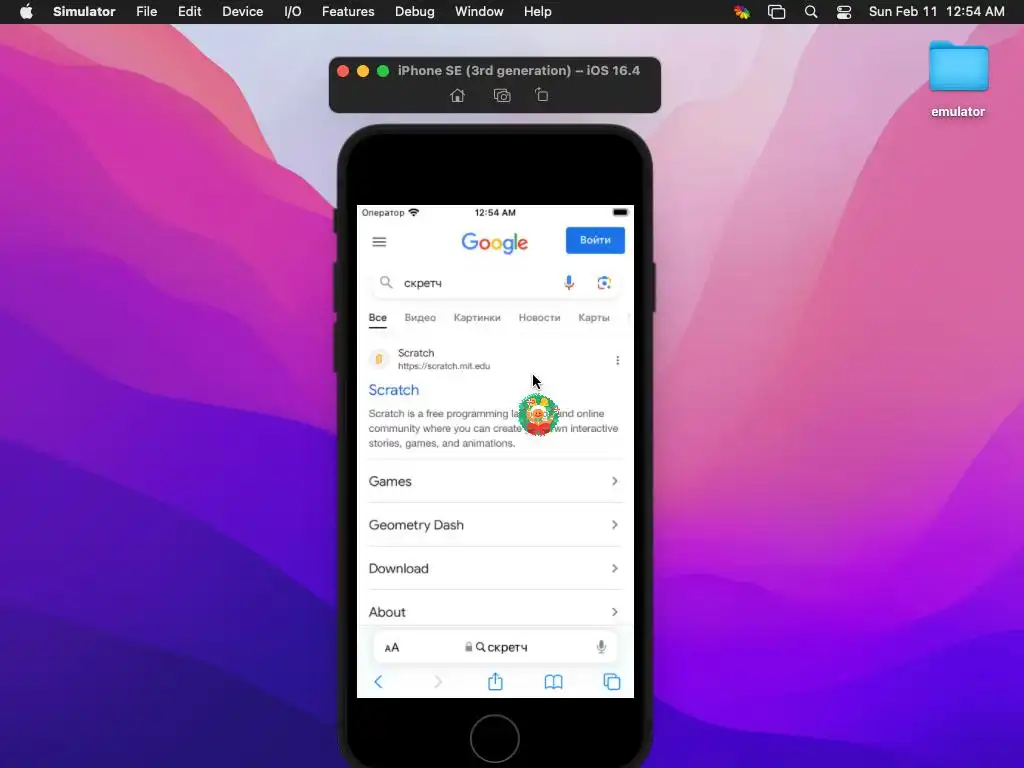Open the Help menu
The image size is (1024, 768).
pyautogui.click(x=537, y=12)
